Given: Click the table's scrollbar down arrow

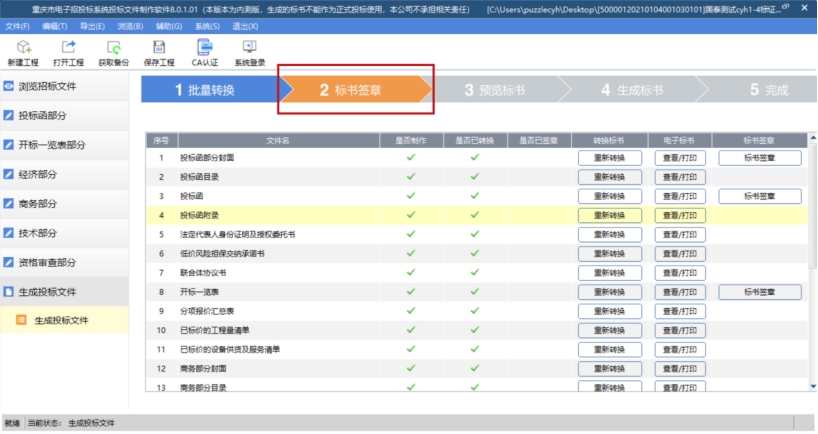Looking at the screenshot, I should [811, 385].
